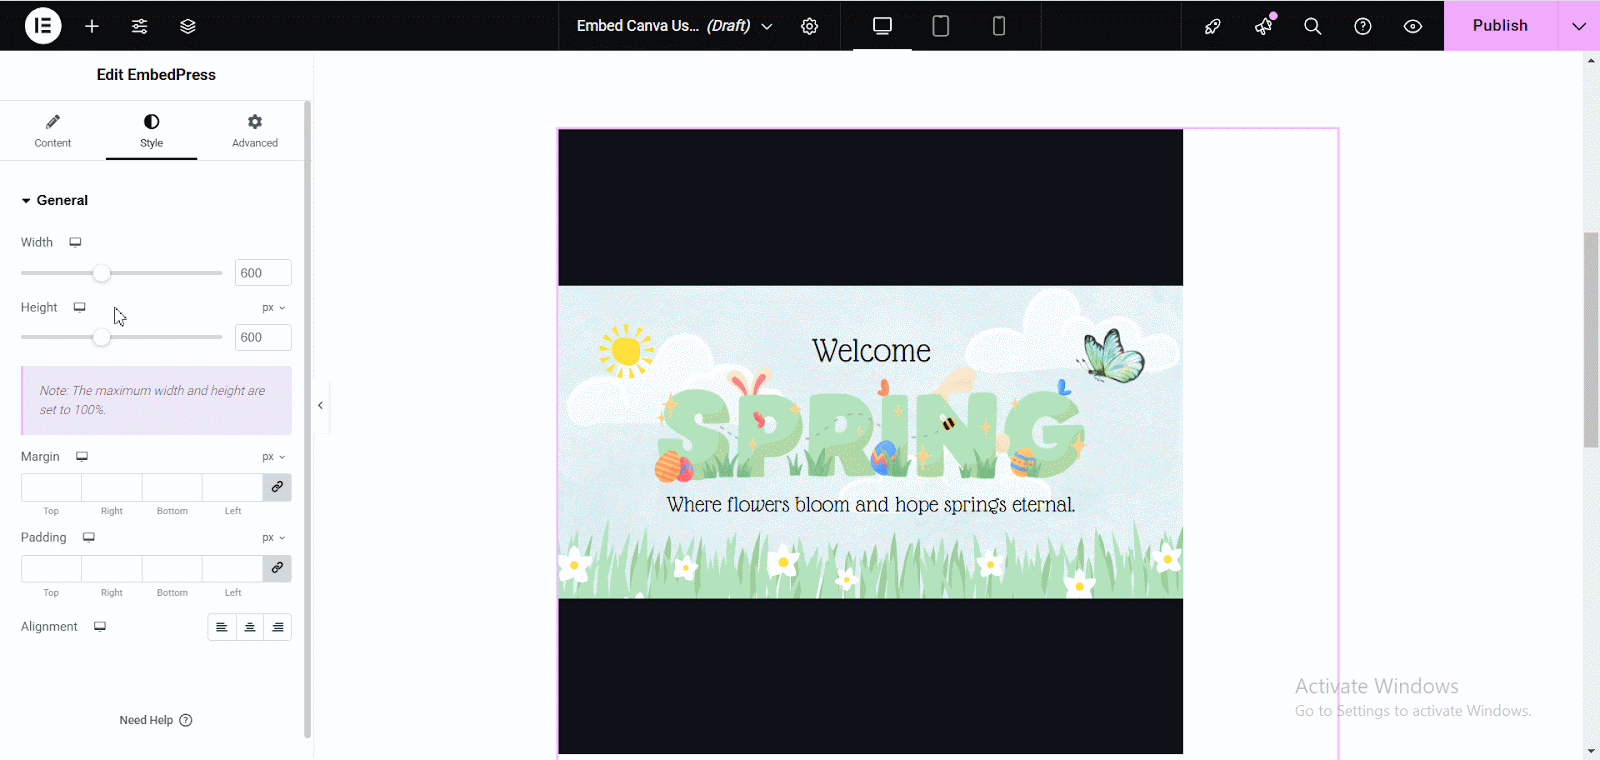Image resolution: width=1600 pixels, height=760 pixels.
Task: Click Height responsive device icon
Action: (80, 307)
